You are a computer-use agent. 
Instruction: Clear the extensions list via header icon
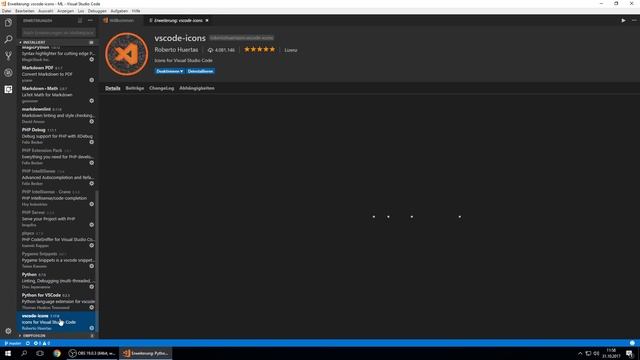pos(80,20)
